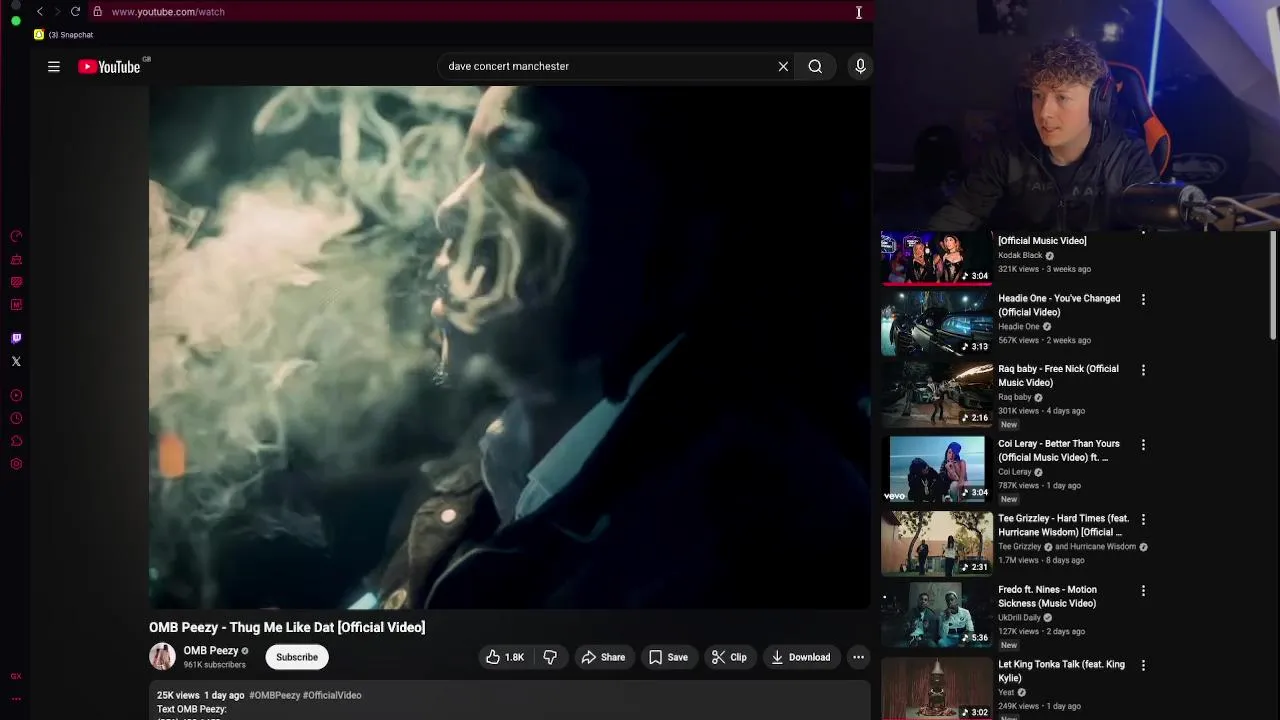The image size is (1280, 720).
Task: Open Raq baby Free Nick thumbnail
Action: click(936, 394)
